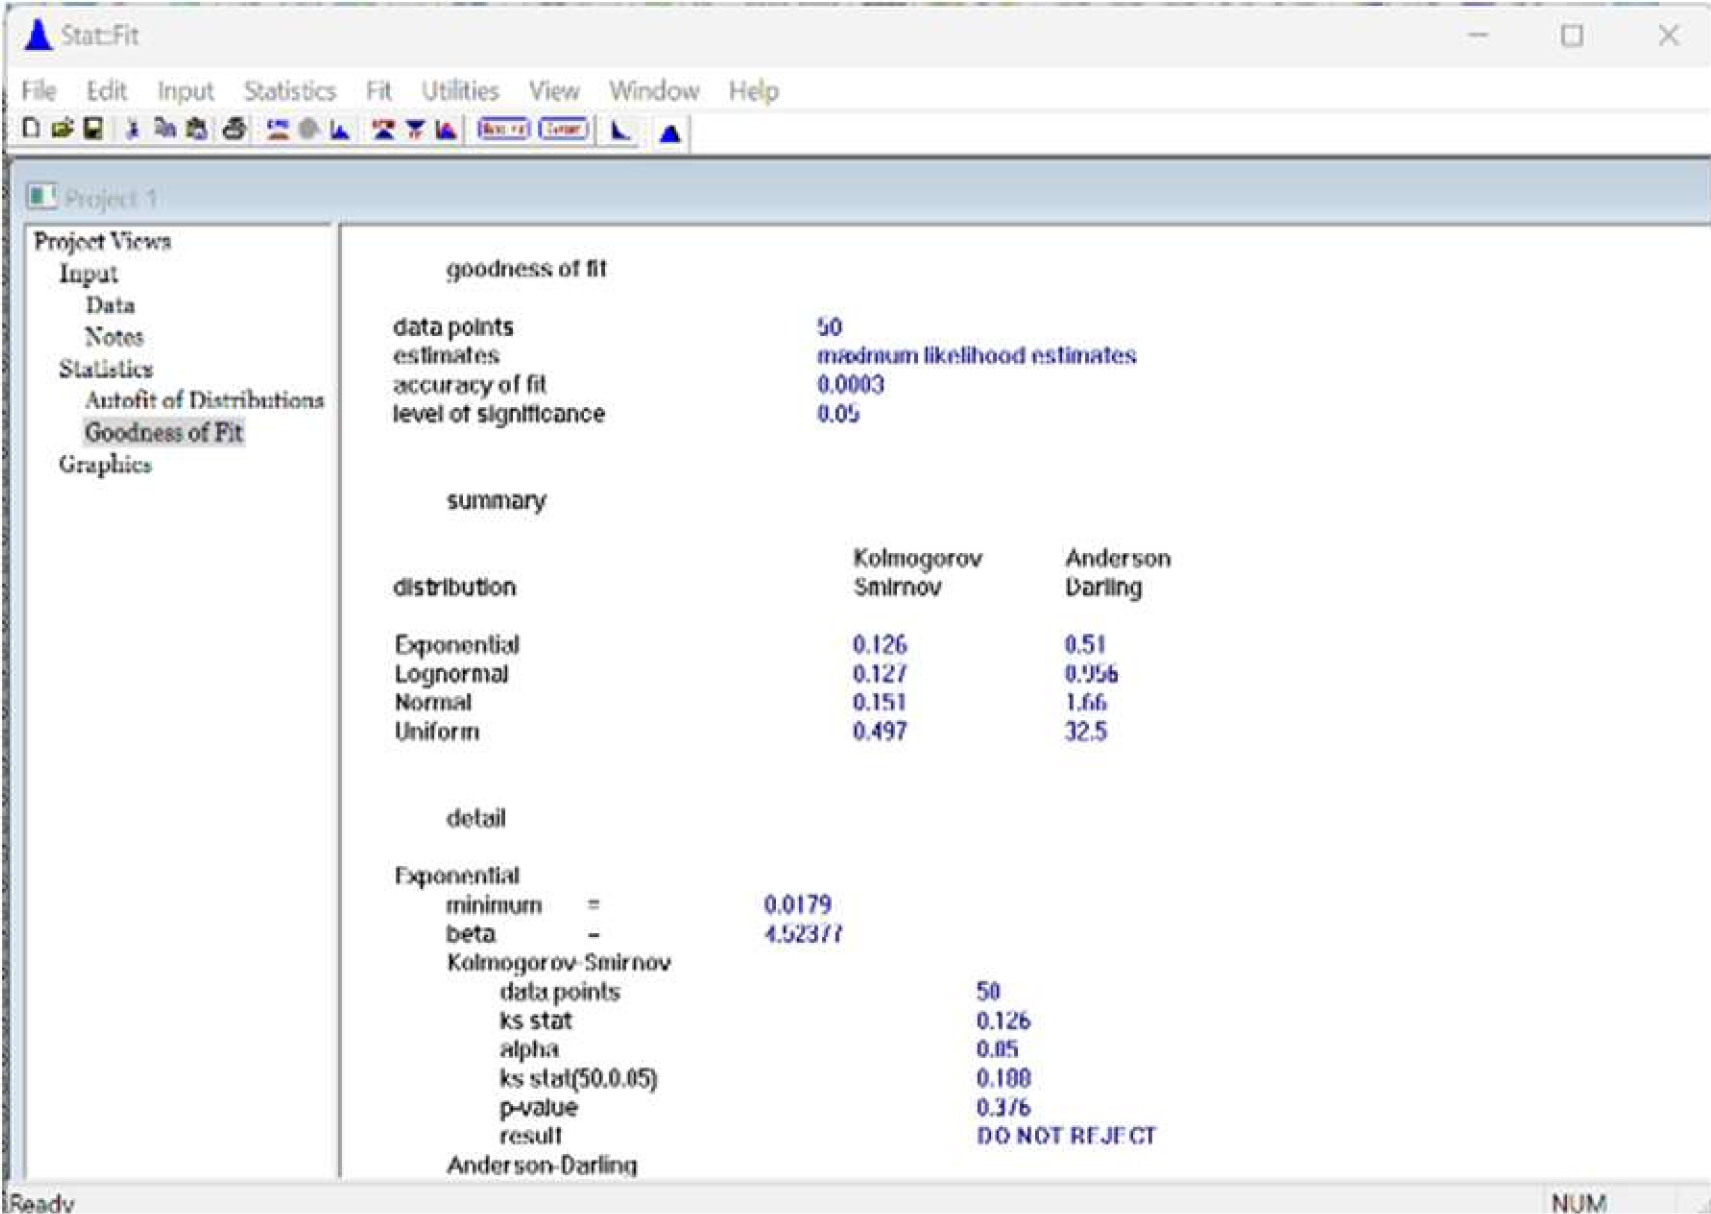This screenshot has height=1214, width=1711.
Task: Click the Print toolbar icon
Action: pyautogui.click(x=235, y=129)
